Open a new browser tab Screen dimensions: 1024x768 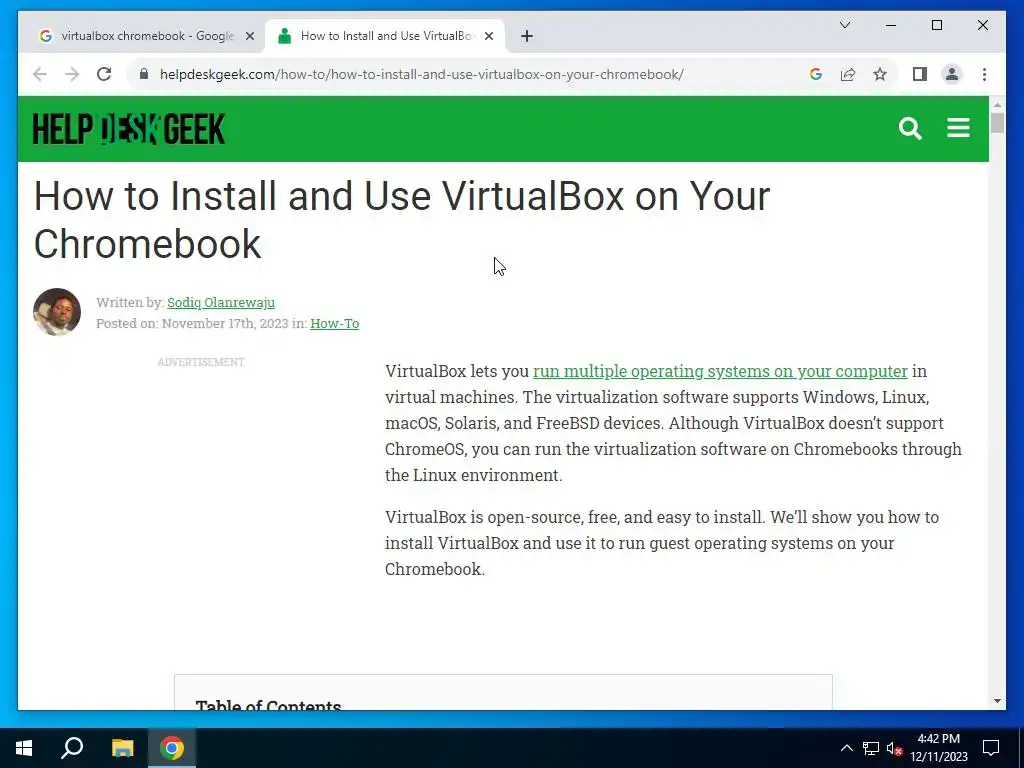[x=527, y=36]
